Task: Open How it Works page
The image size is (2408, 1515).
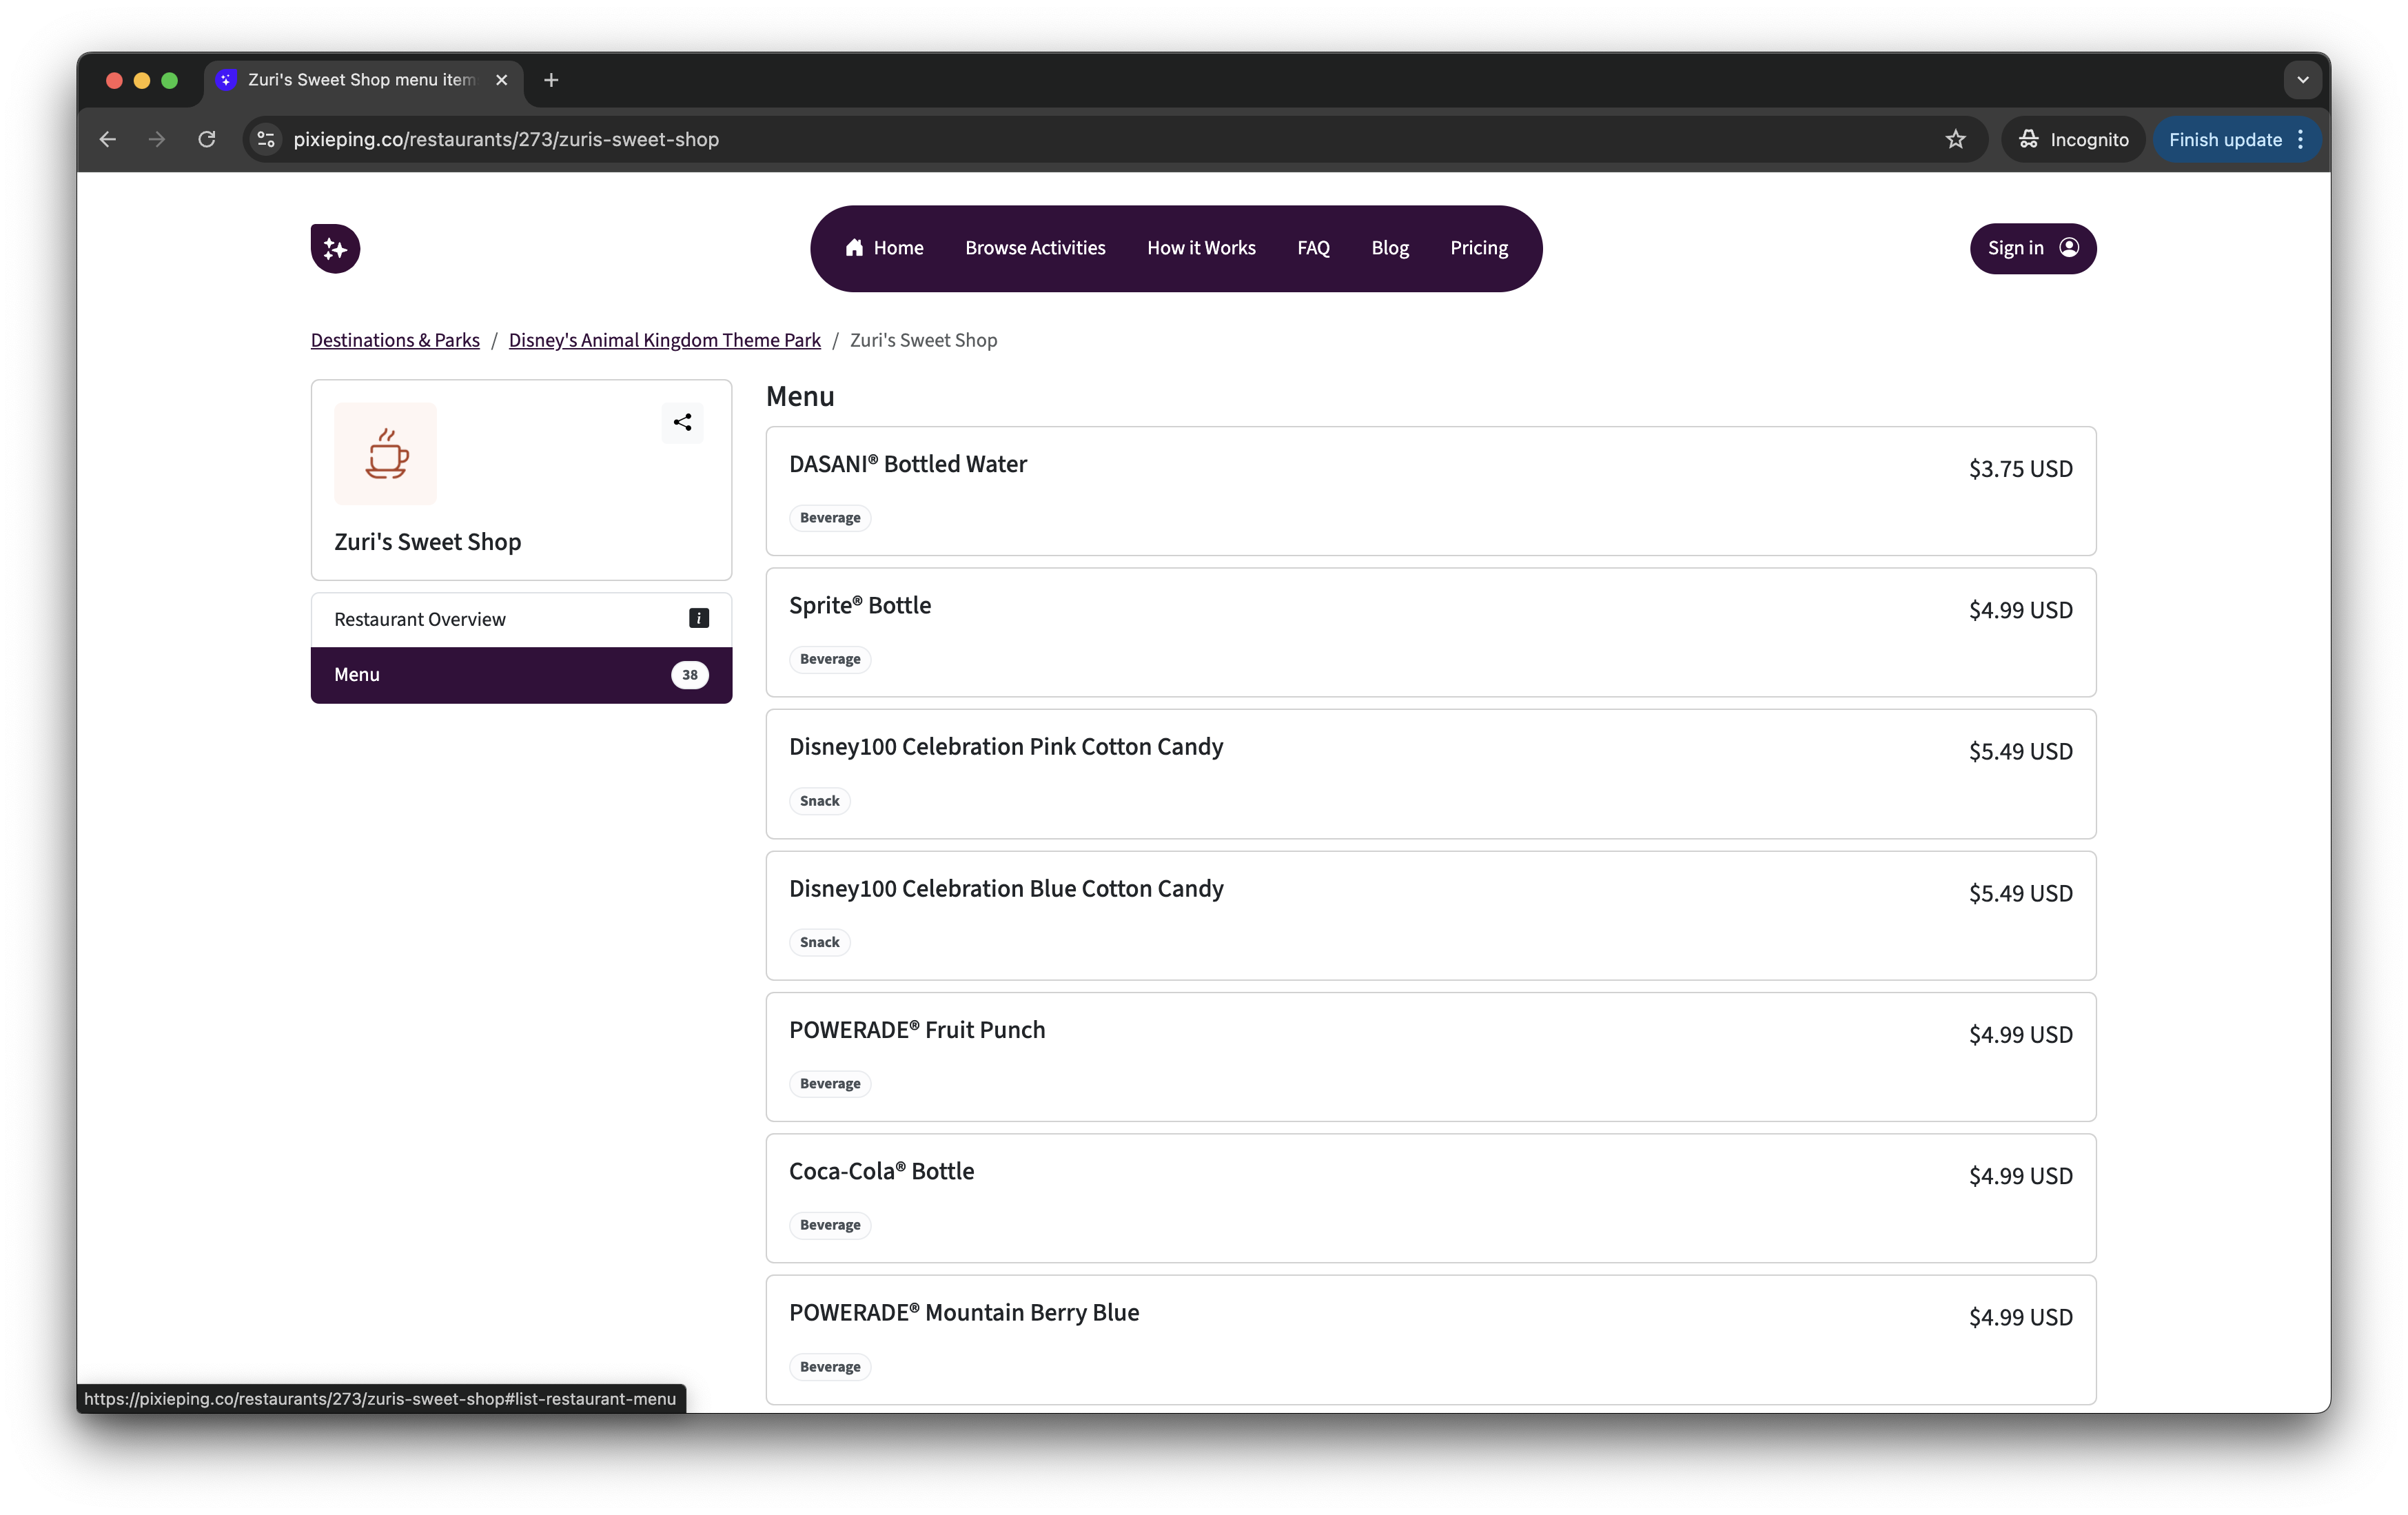Action: coord(1201,248)
